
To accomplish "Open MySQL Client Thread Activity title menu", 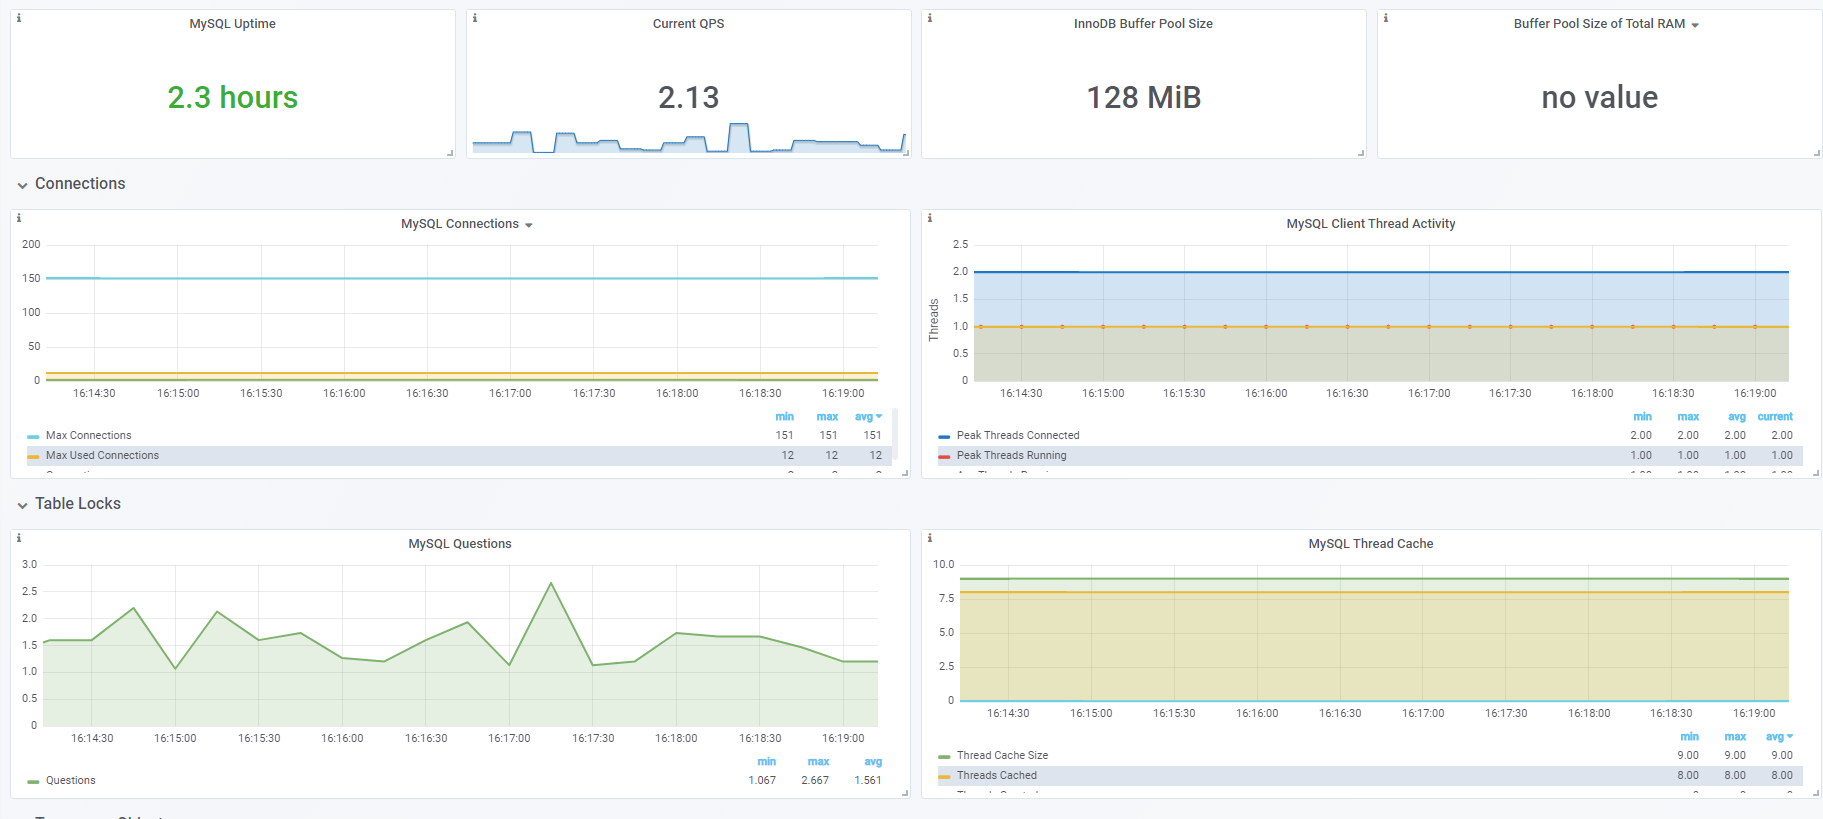I will [x=1371, y=224].
